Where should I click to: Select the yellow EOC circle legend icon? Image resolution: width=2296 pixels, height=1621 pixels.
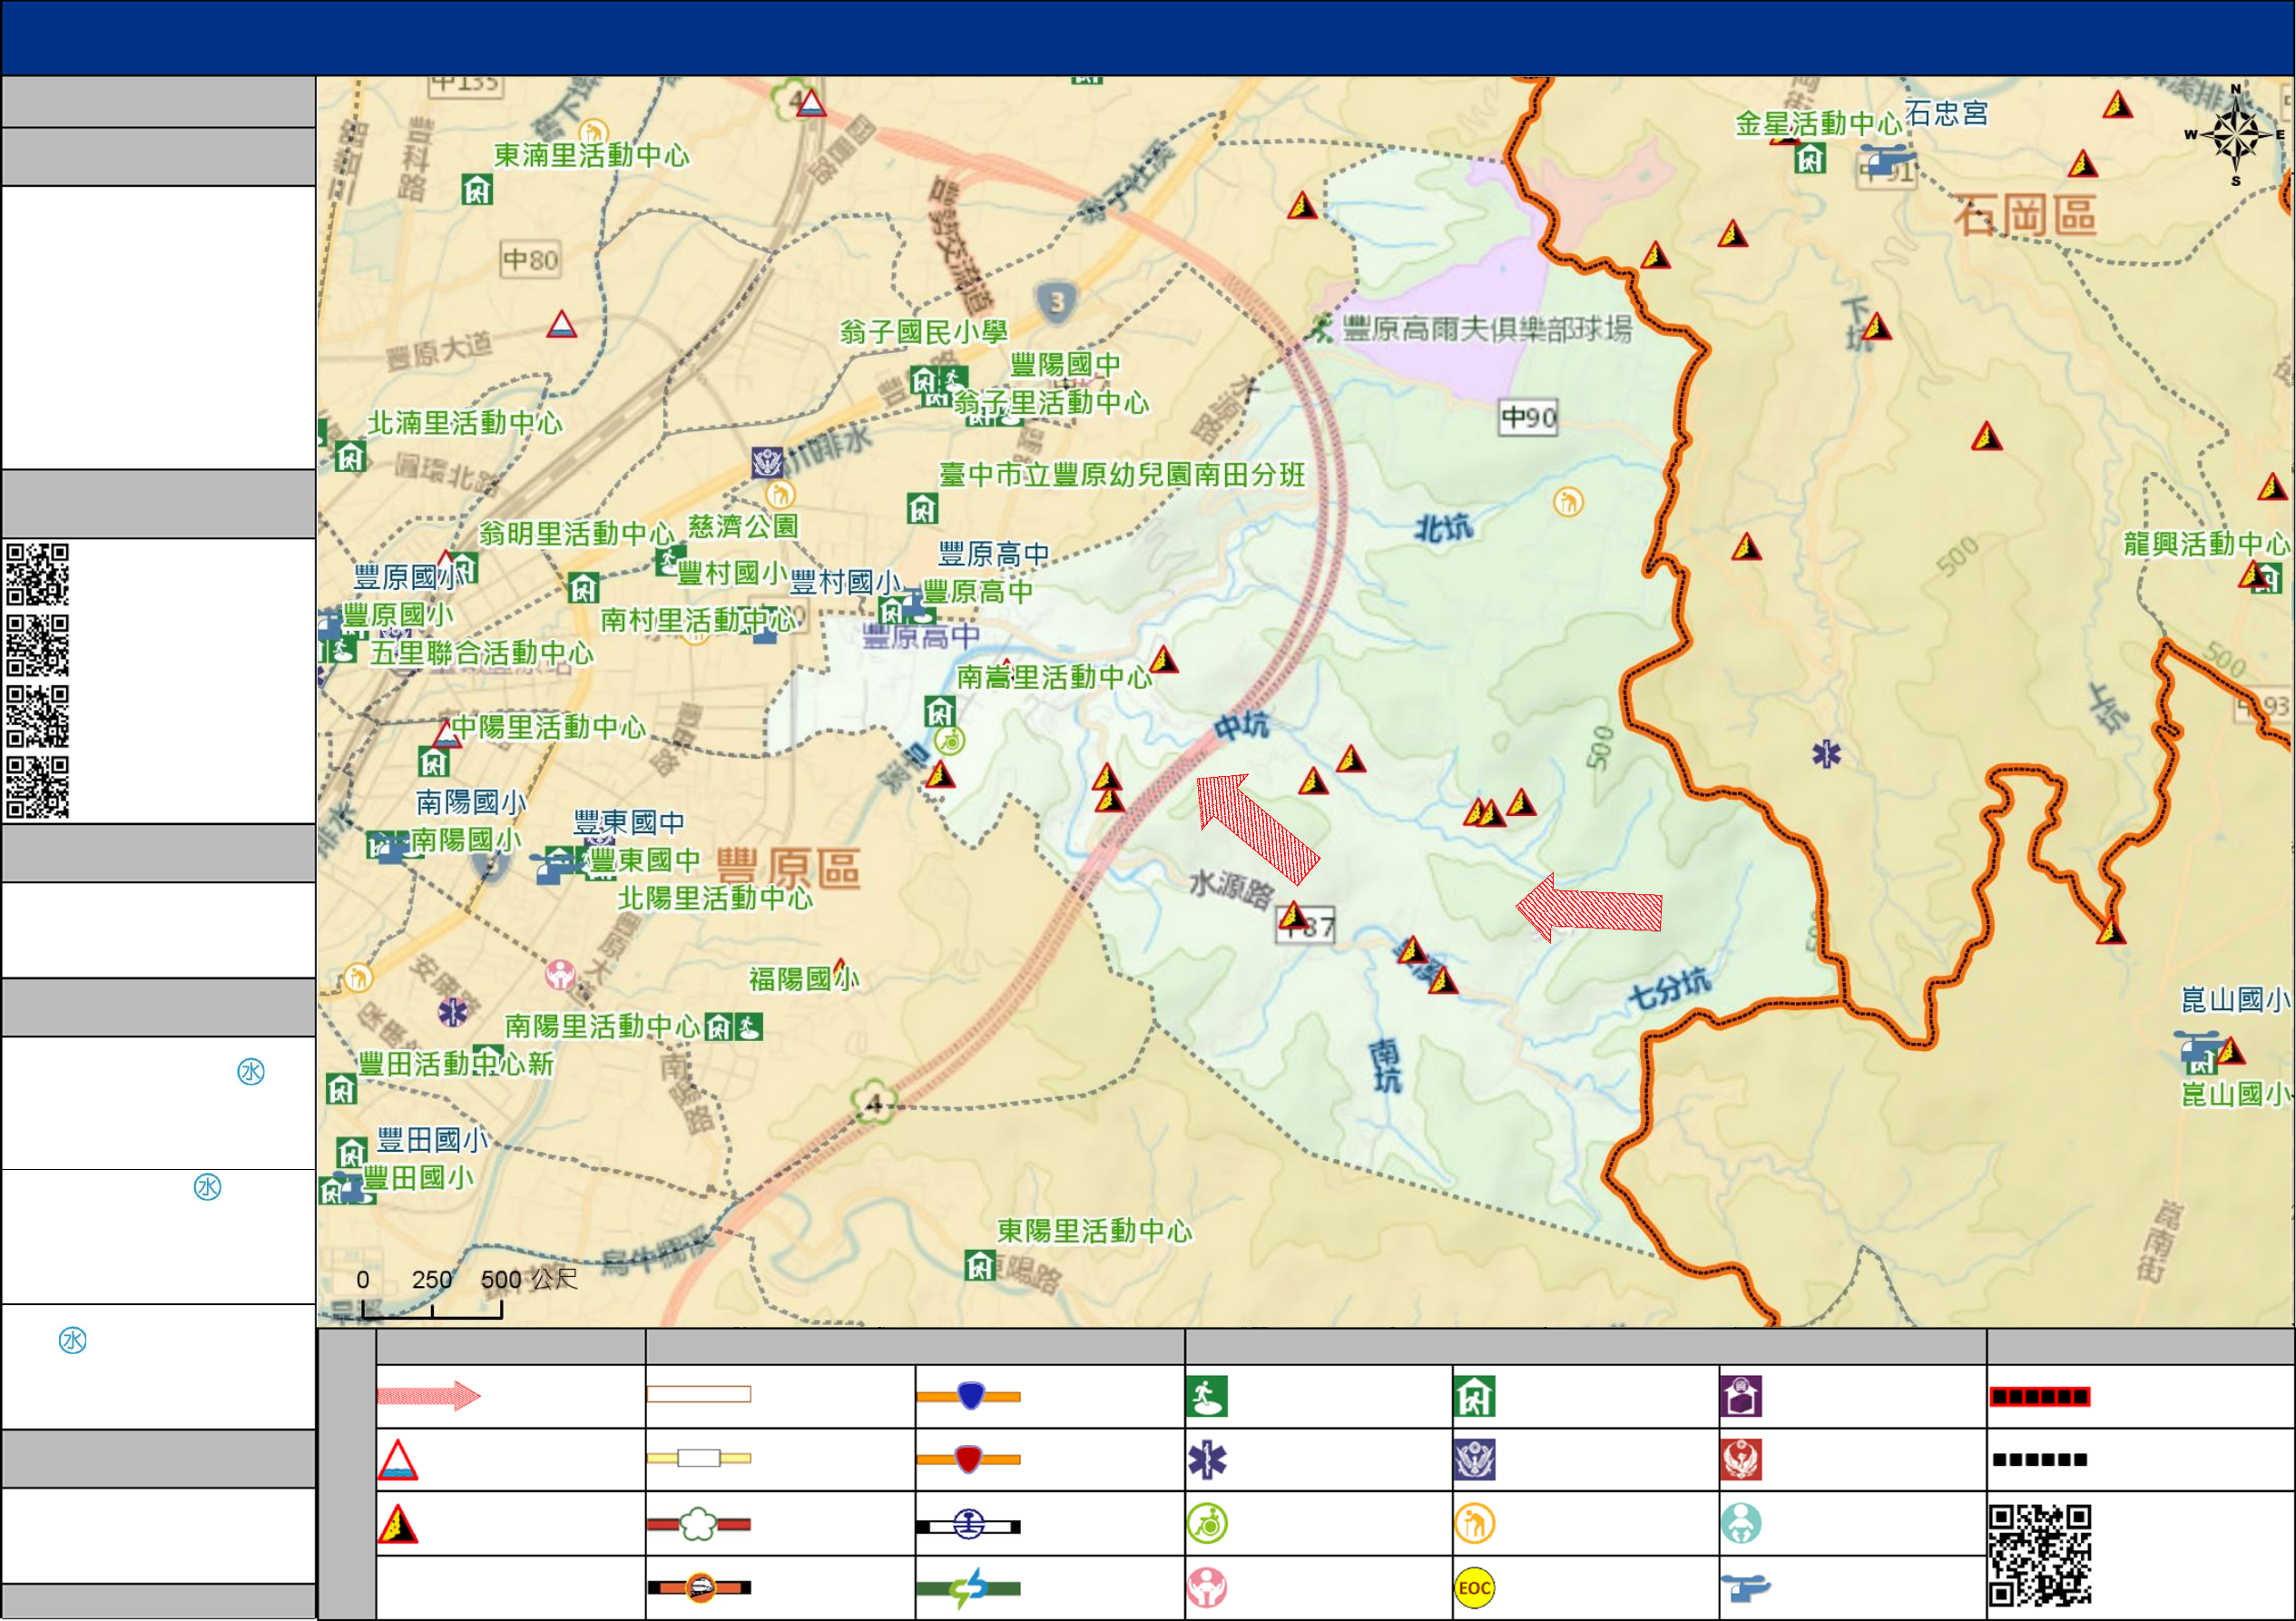(1475, 1588)
